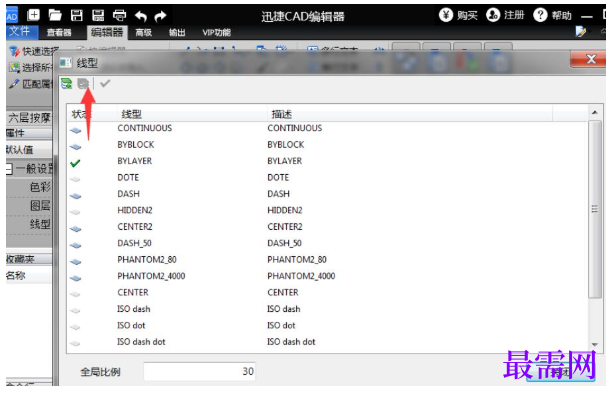Select DASH_50 in linetype column

click(x=134, y=243)
